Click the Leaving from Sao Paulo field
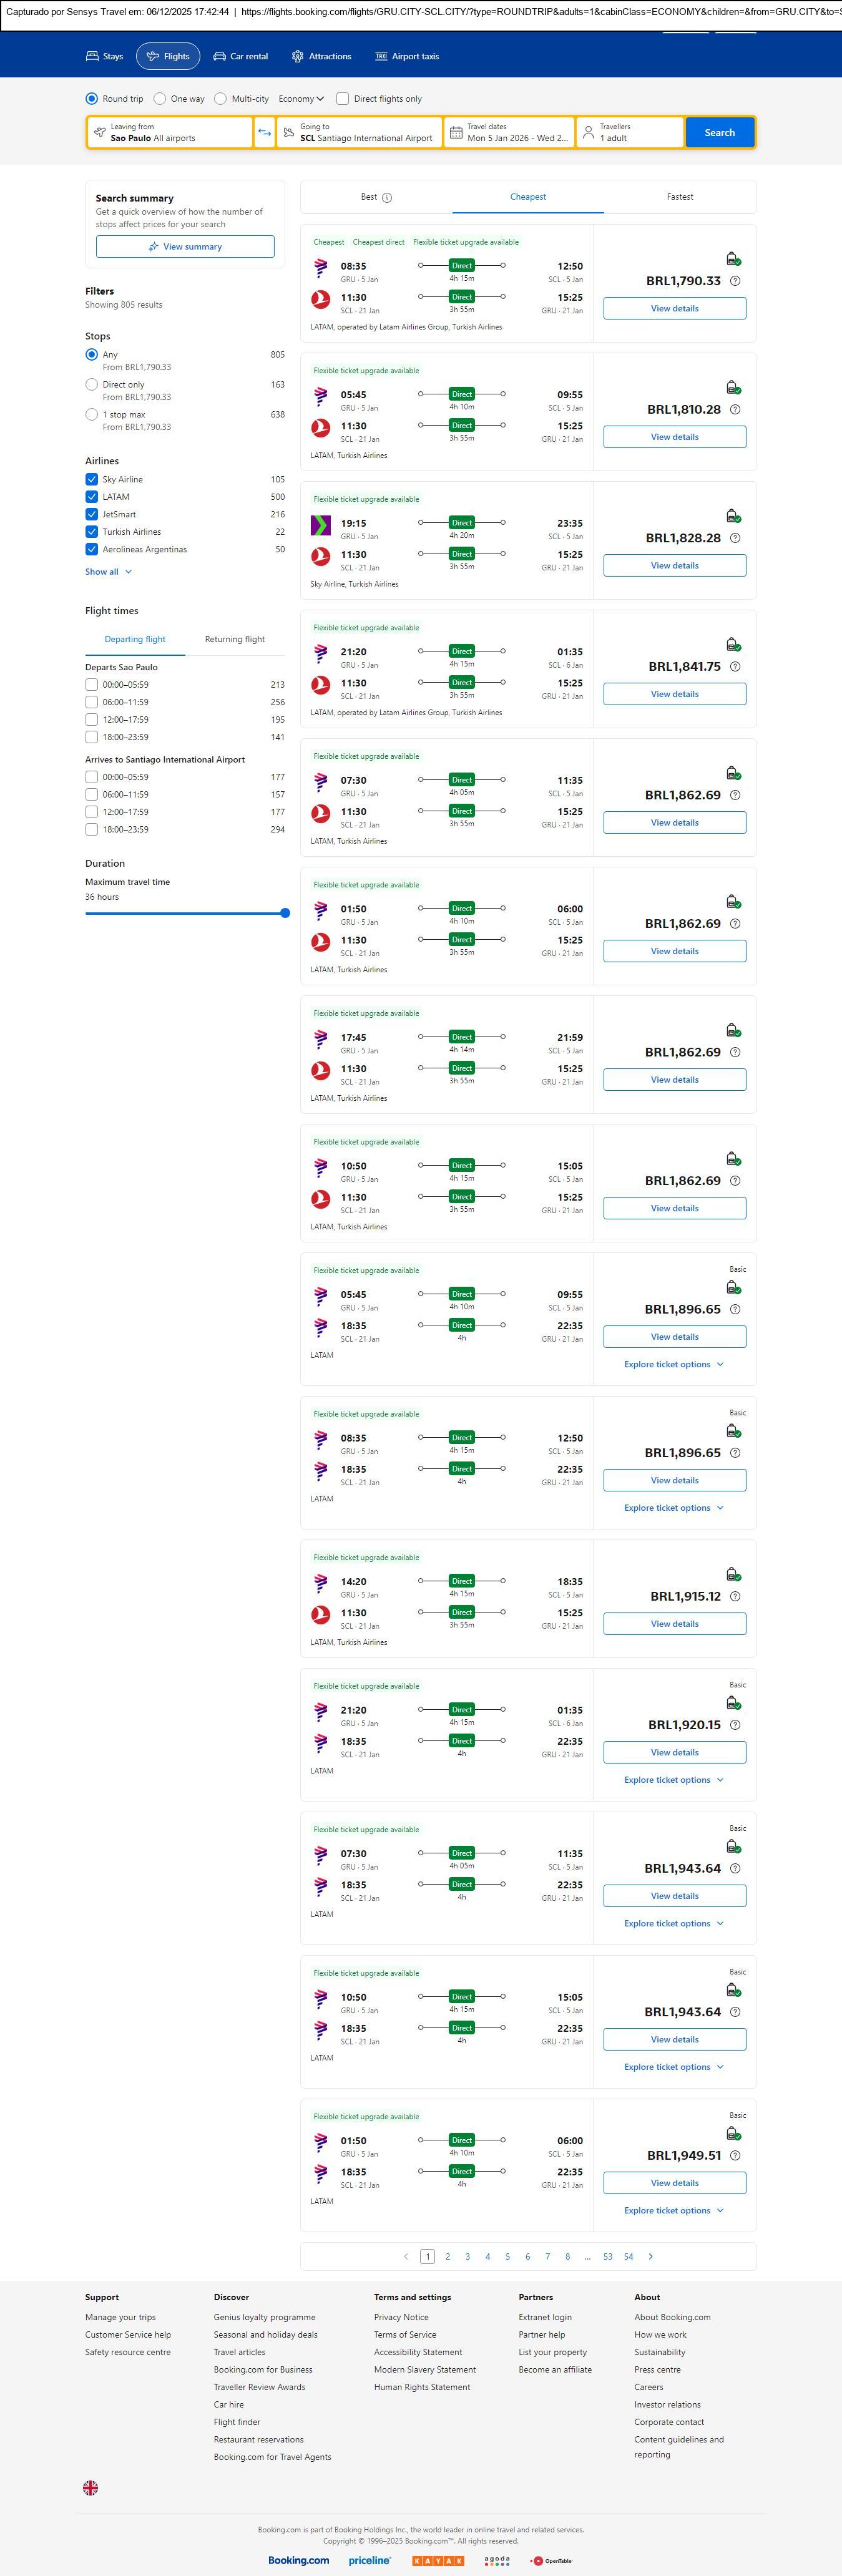This screenshot has height=2576, width=842. point(169,133)
